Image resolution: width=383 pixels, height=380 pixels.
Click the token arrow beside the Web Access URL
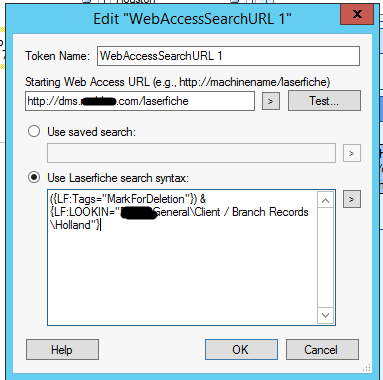pyautogui.click(x=271, y=101)
